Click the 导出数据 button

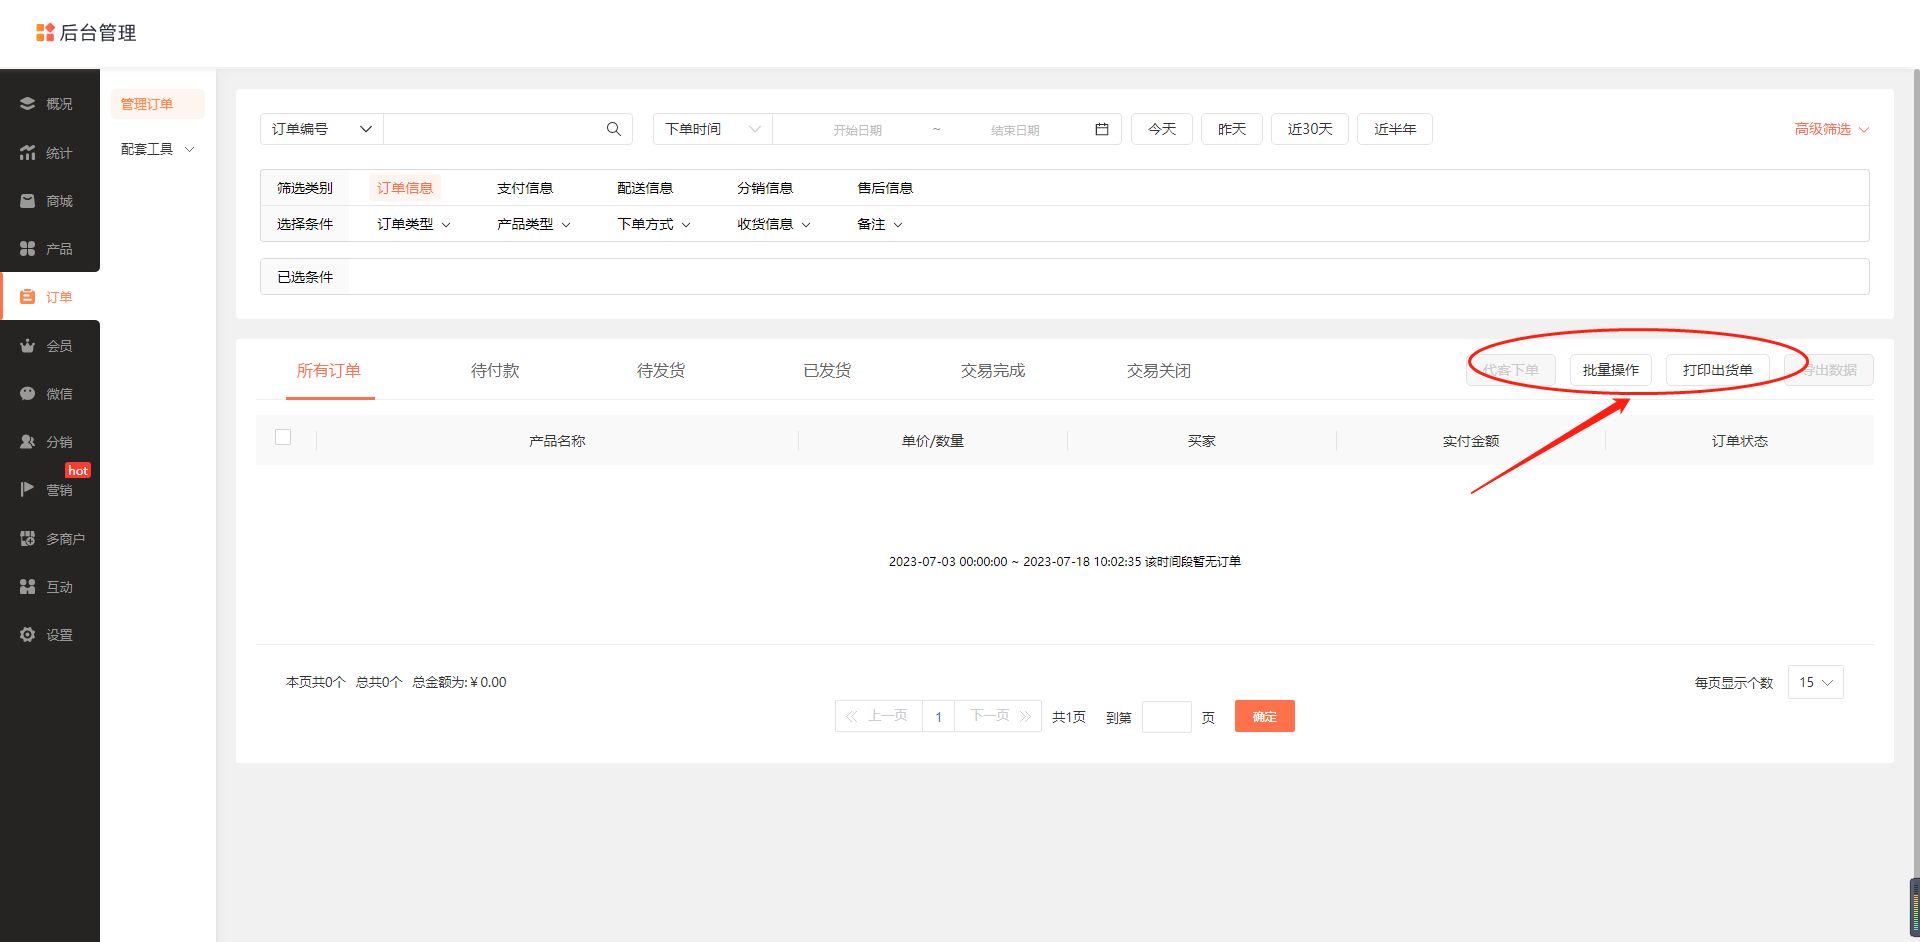tap(1829, 370)
